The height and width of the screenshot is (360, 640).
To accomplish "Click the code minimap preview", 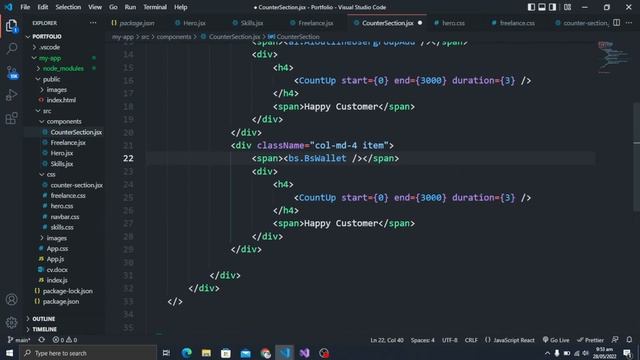I will pyautogui.click(x=613, y=57).
